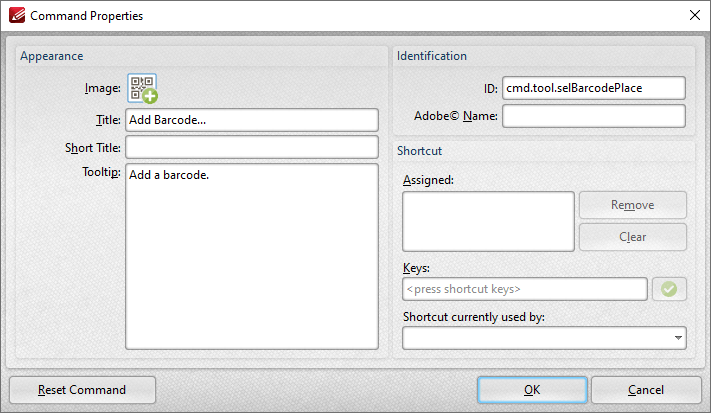711x413 pixels.
Task: Click the 'Title:' label
Action: (x=108, y=120)
